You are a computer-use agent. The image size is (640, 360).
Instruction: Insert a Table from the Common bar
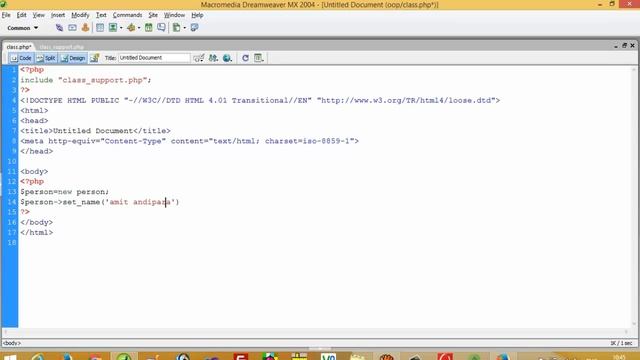(100, 28)
